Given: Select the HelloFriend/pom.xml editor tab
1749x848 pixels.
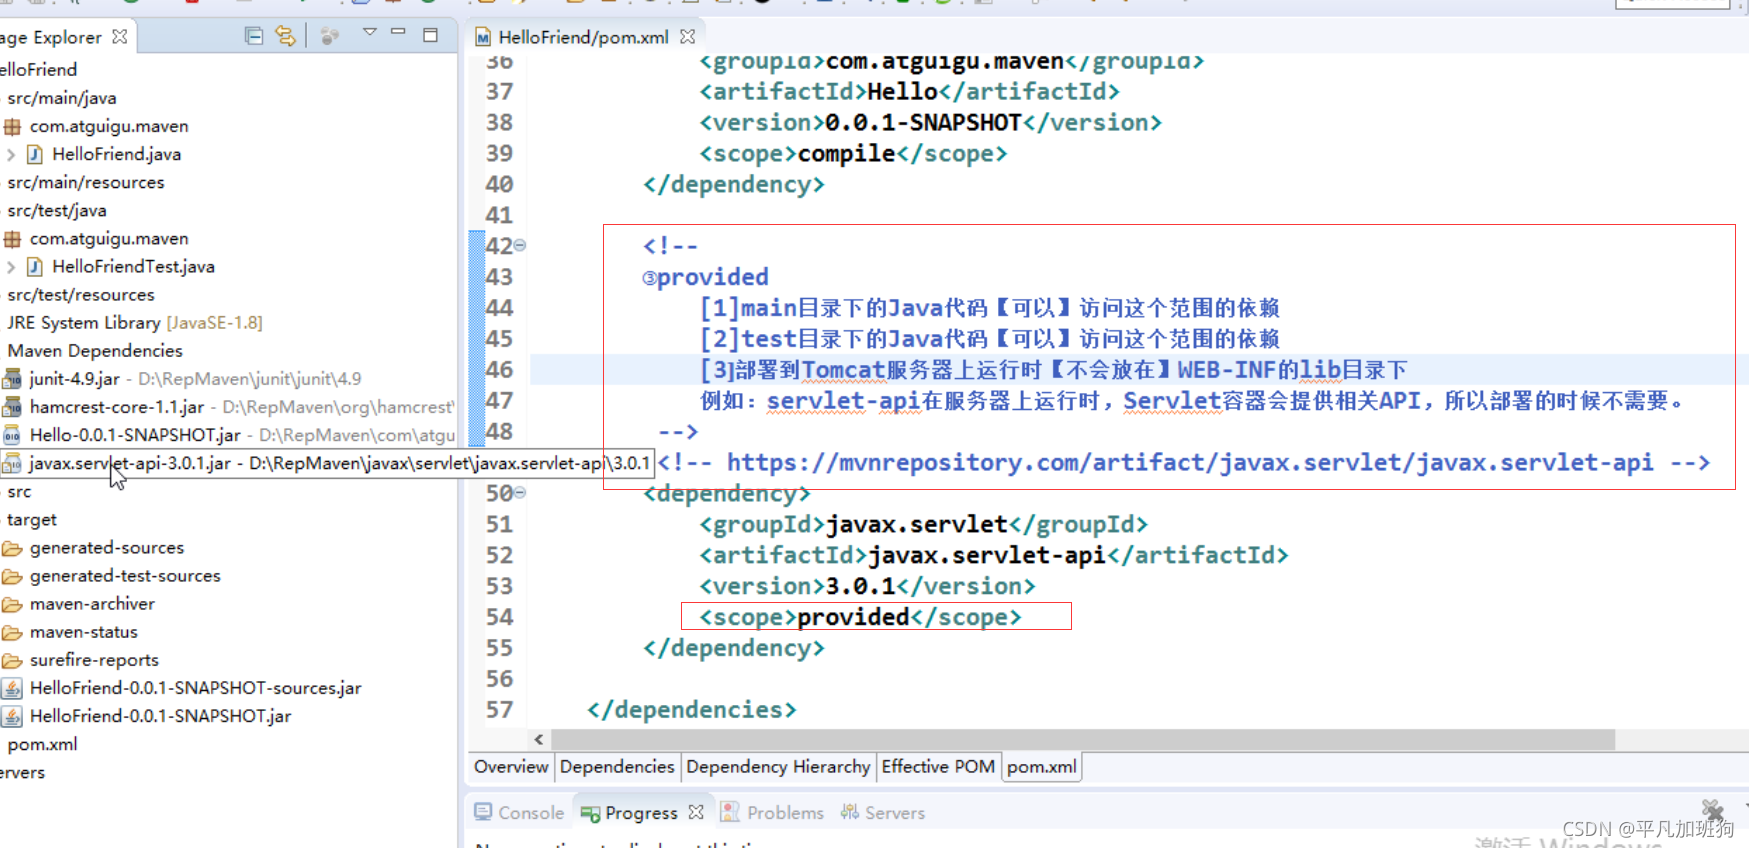Looking at the screenshot, I should click(x=584, y=37).
